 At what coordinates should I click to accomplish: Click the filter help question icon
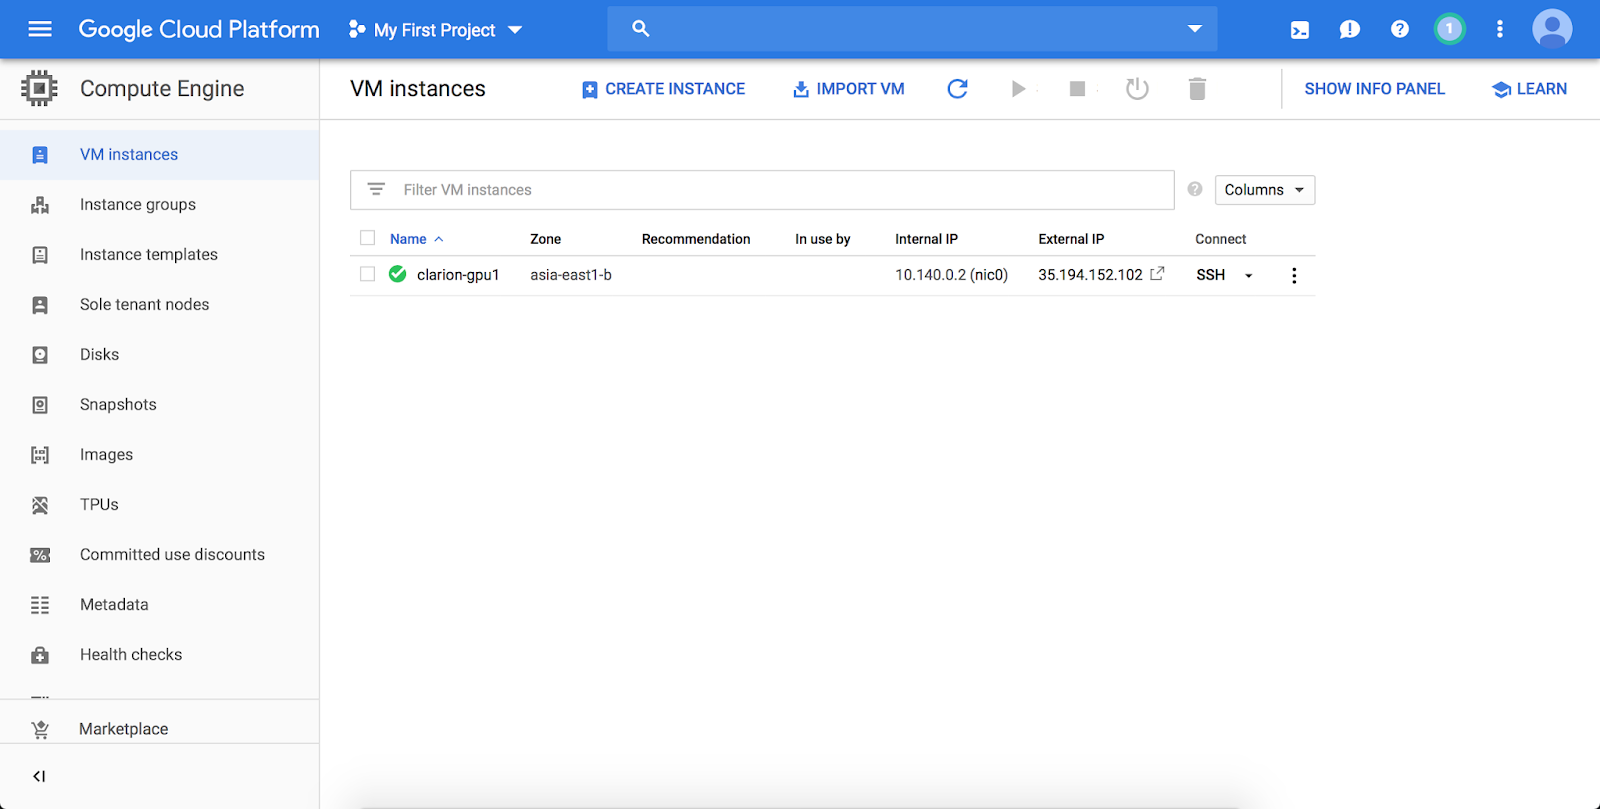[x=1195, y=189]
